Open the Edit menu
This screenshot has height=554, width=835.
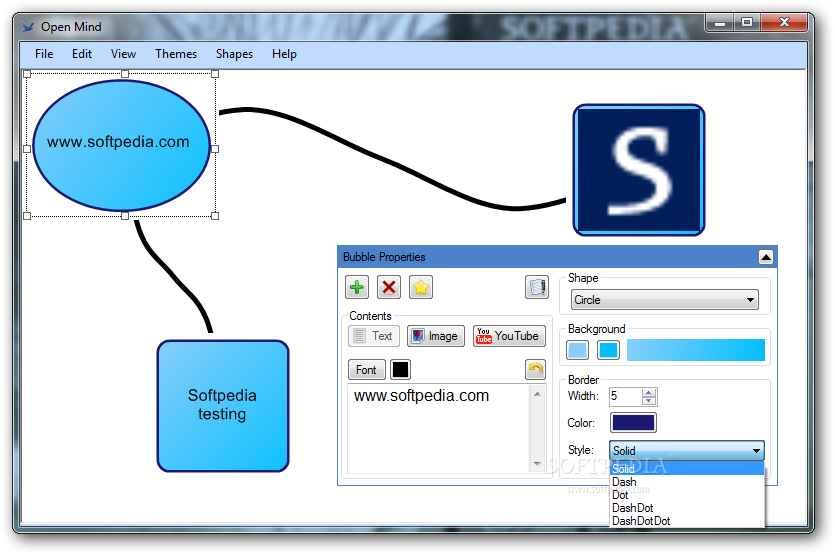[x=82, y=54]
